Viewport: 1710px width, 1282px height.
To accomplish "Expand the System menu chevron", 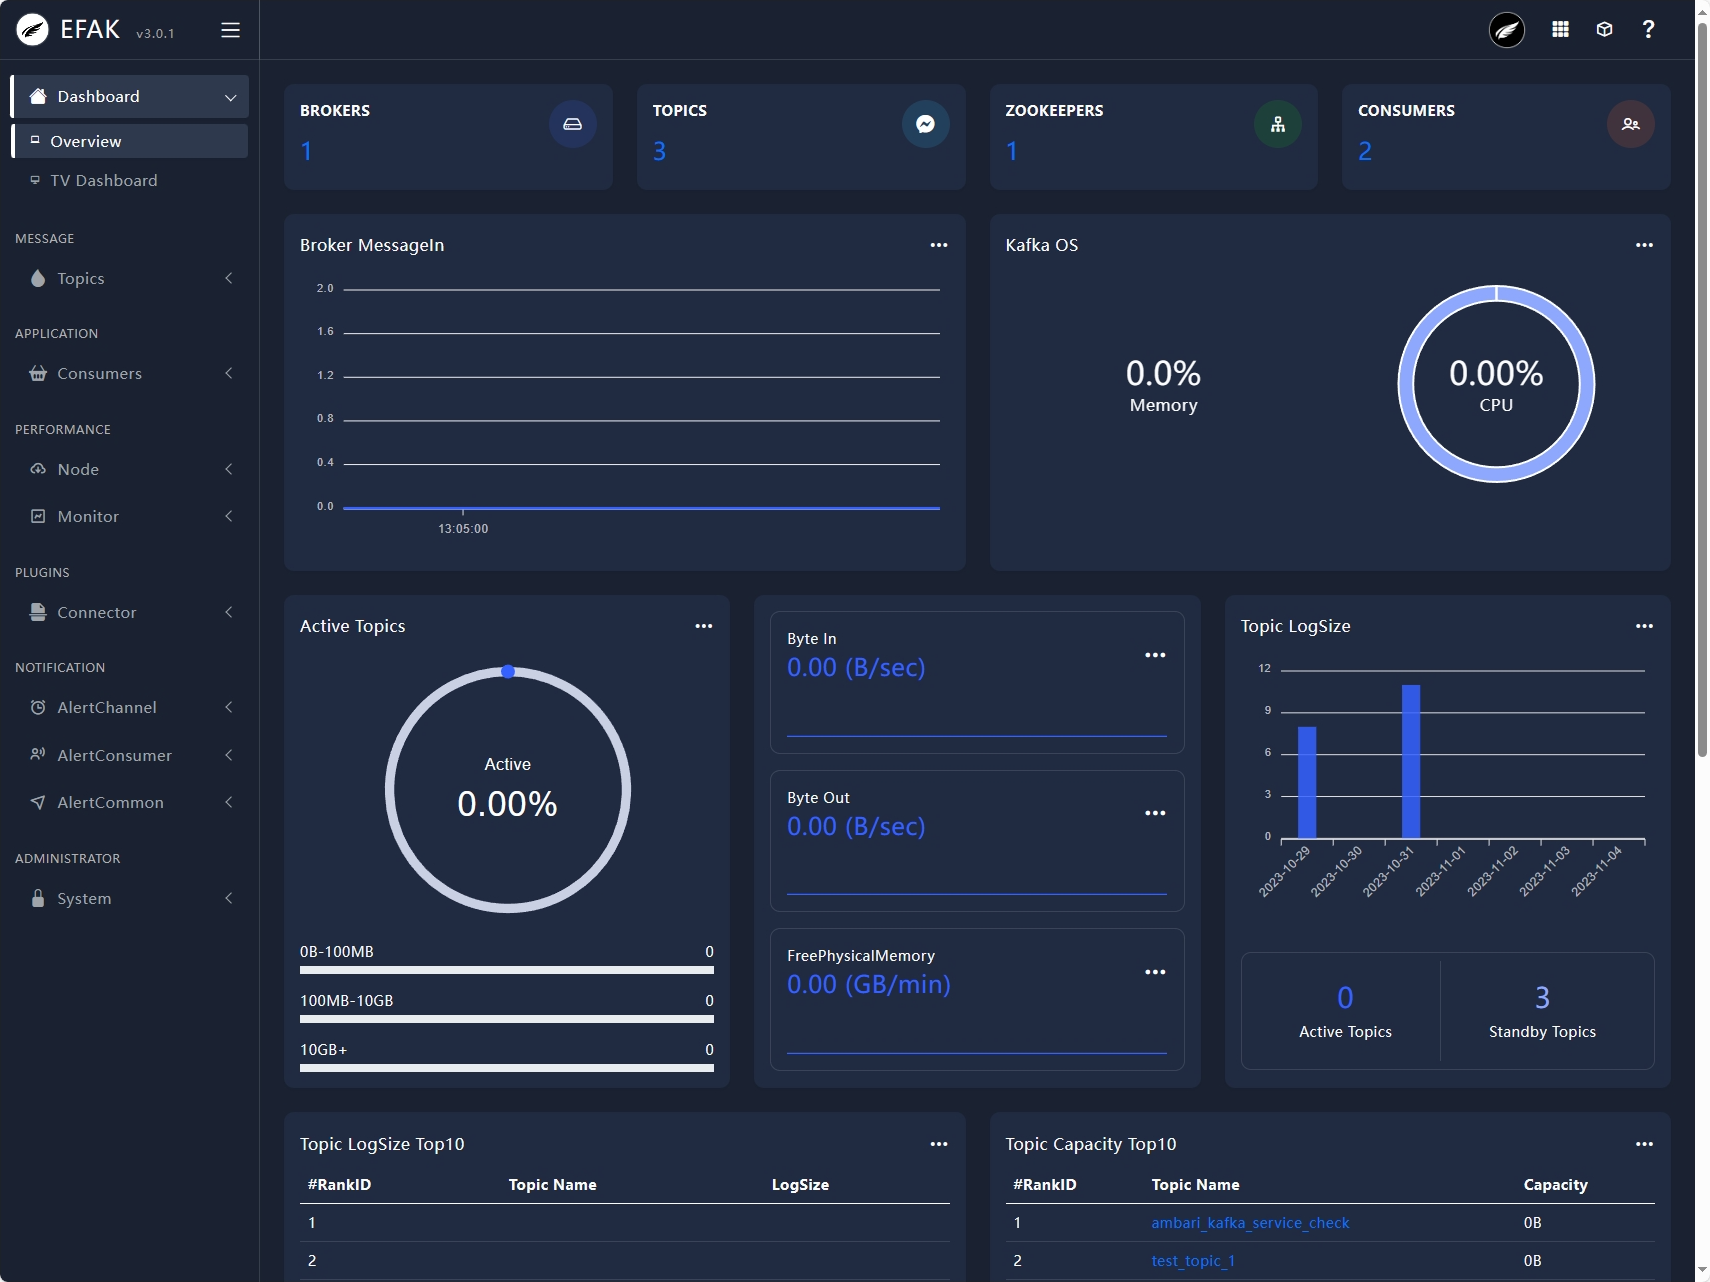I will 229,898.
